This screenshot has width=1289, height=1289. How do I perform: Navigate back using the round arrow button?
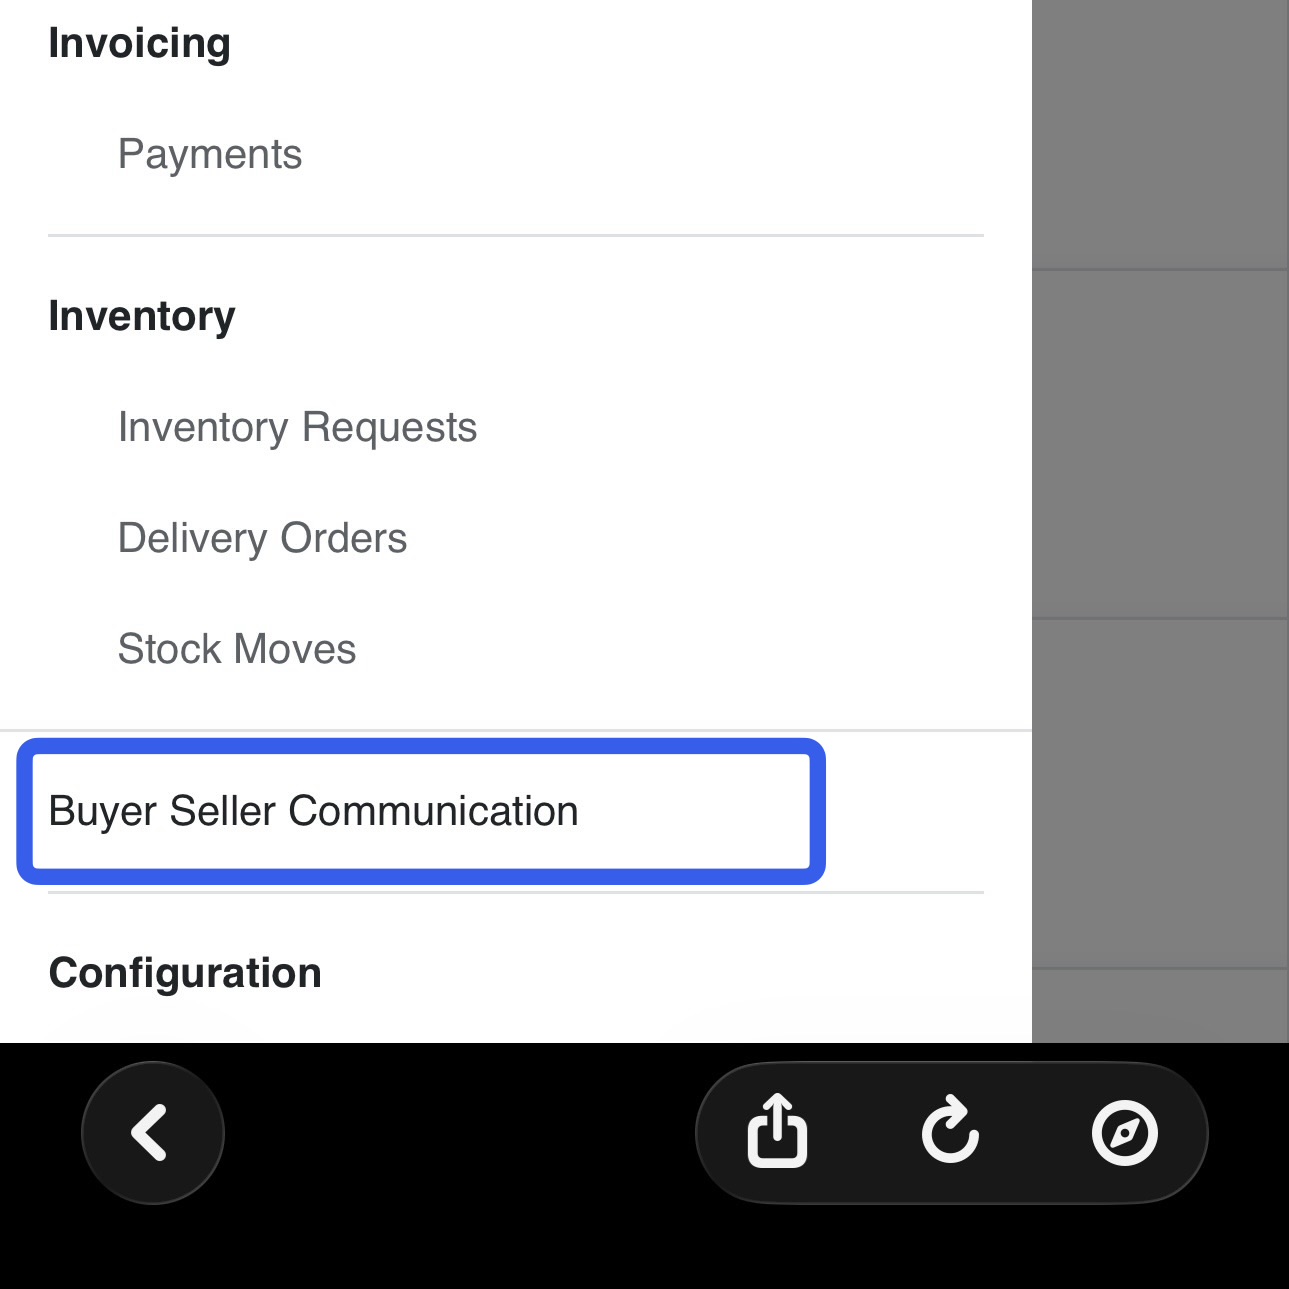(x=152, y=1132)
